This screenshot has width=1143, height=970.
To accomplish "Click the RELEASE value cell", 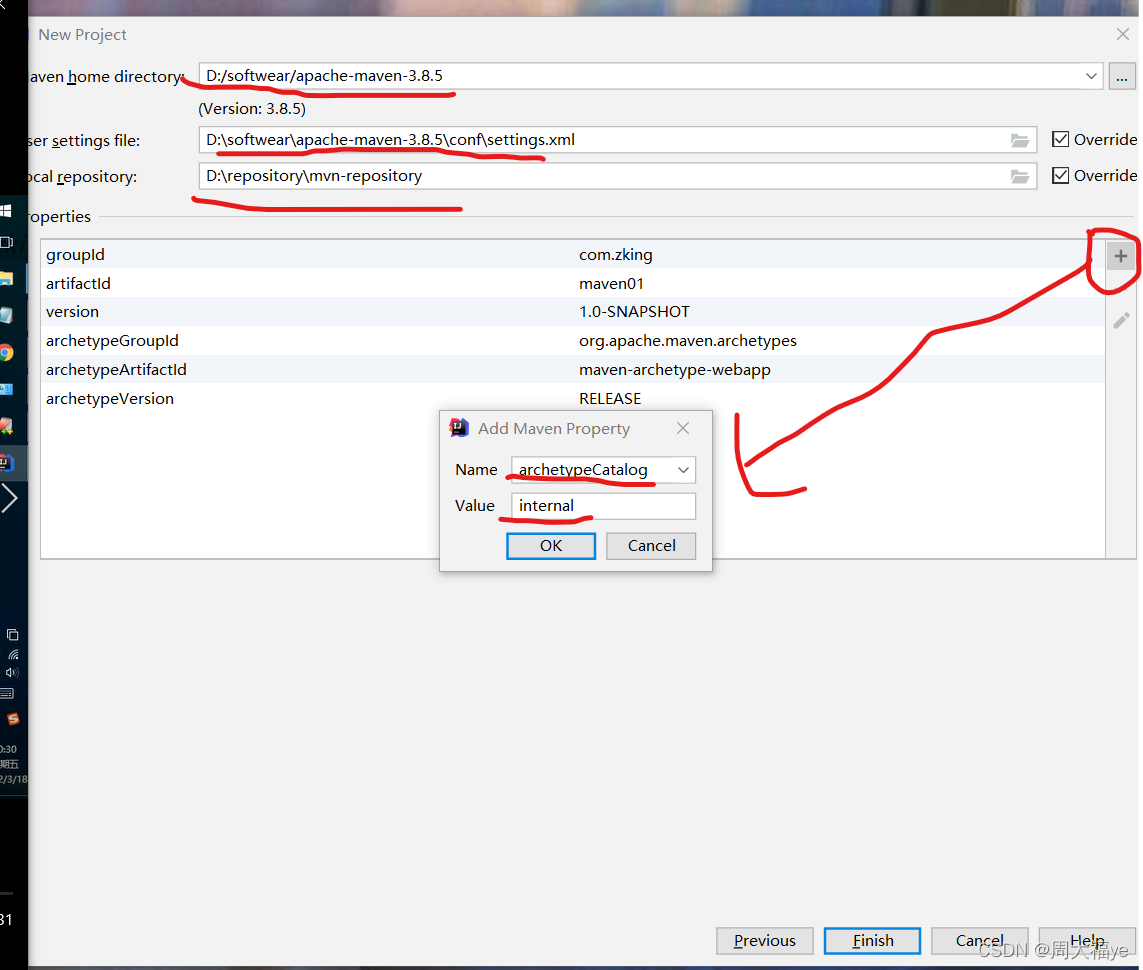I will (610, 399).
